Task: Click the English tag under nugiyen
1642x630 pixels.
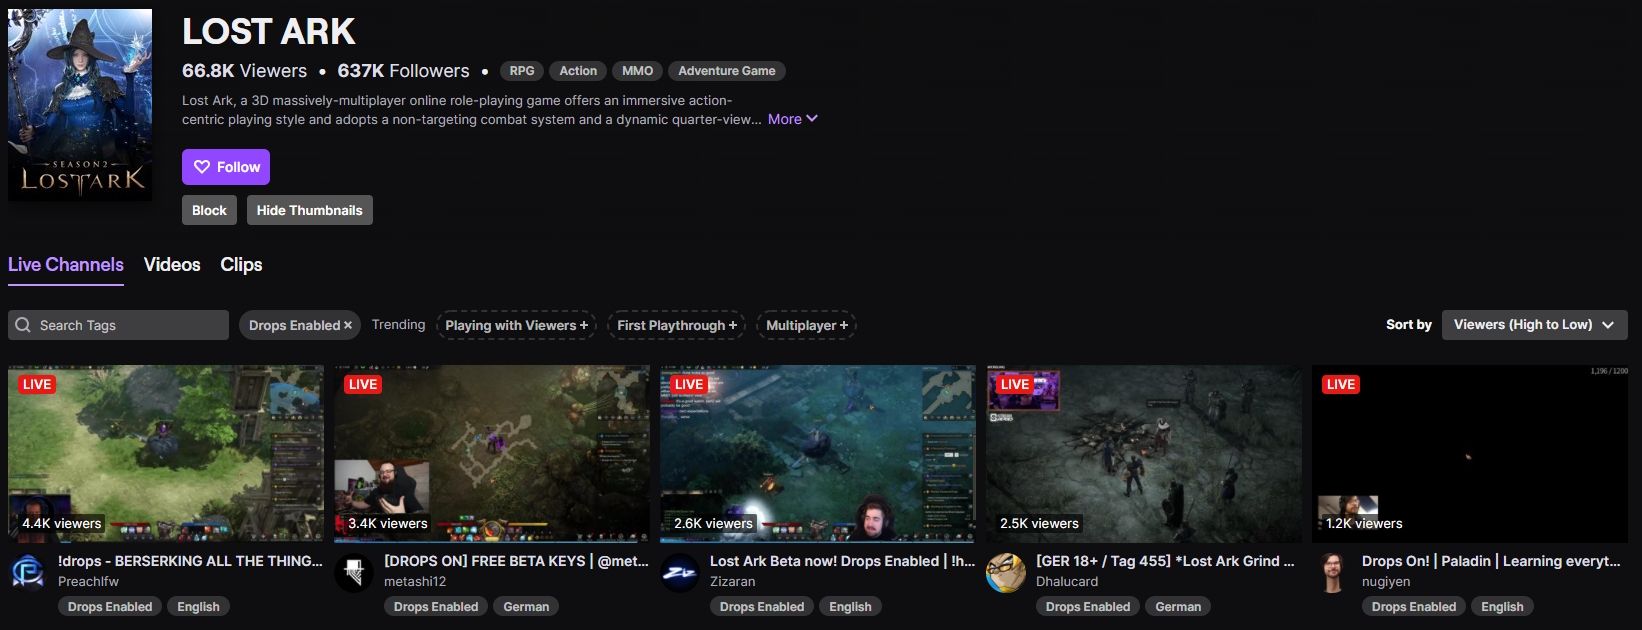Action: pos(1502,607)
